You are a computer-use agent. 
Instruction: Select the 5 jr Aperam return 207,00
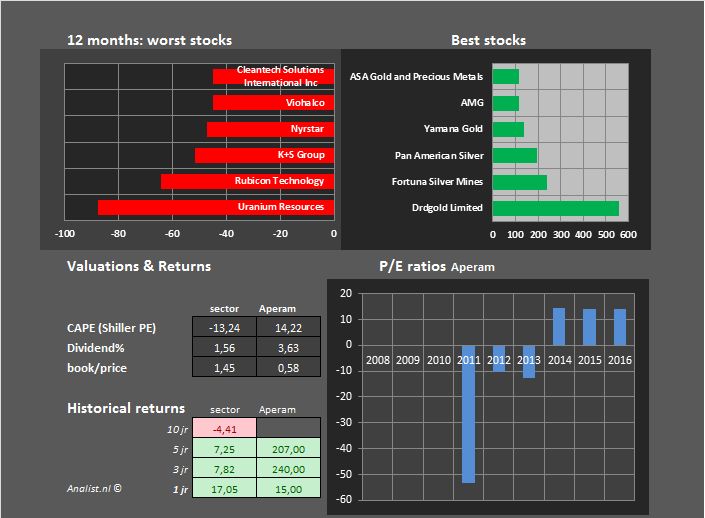pyautogui.click(x=289, y=448)
